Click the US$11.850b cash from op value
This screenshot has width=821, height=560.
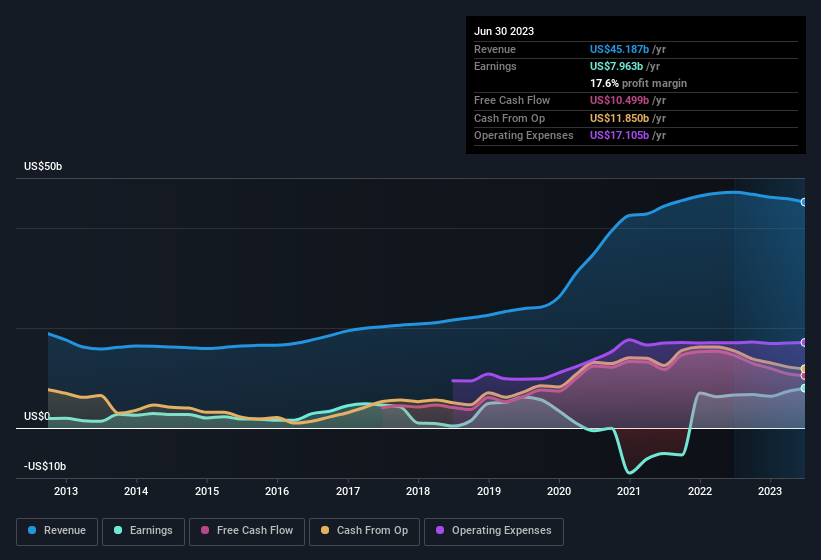point(619,118)
